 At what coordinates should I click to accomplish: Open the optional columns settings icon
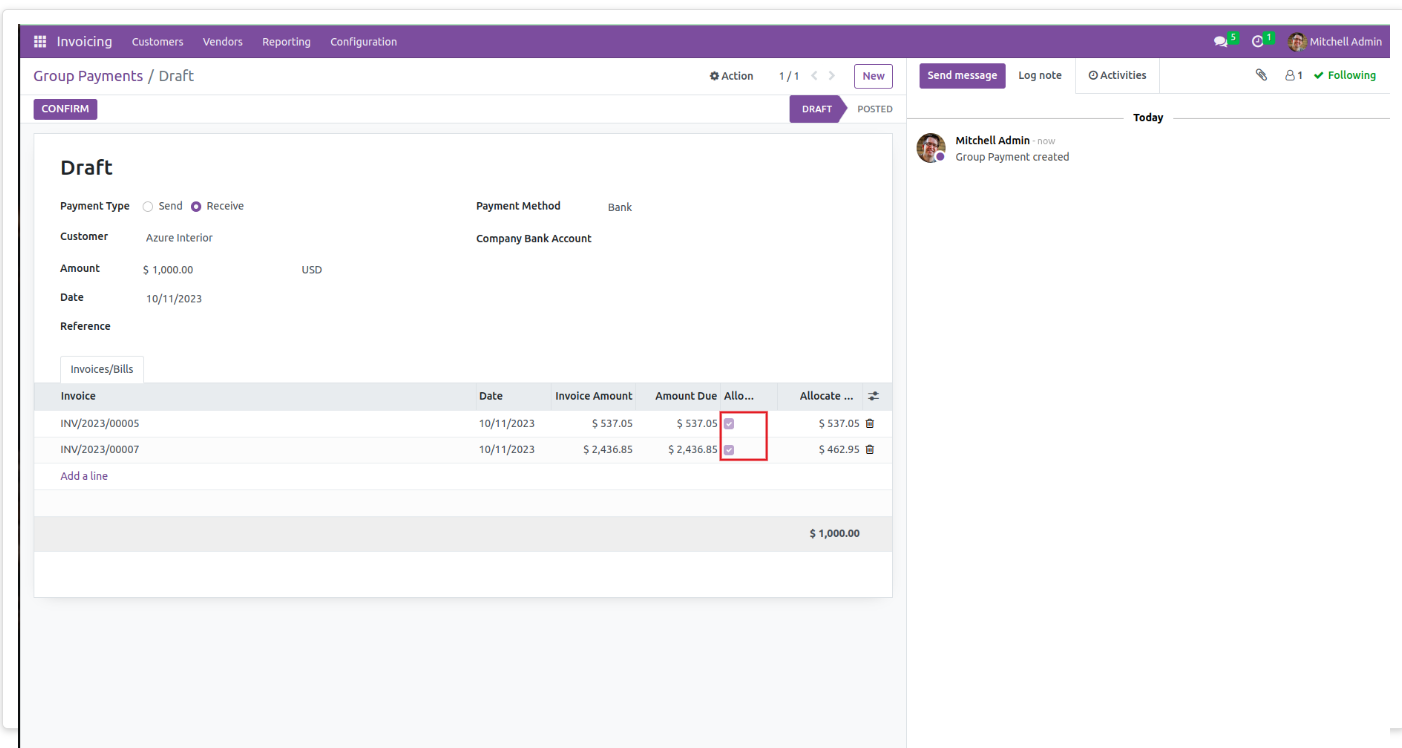point(873,397)
